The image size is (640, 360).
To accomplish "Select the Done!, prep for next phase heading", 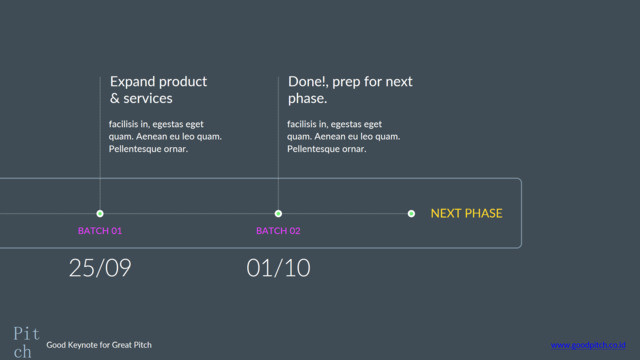I will [x=350, y=90].
